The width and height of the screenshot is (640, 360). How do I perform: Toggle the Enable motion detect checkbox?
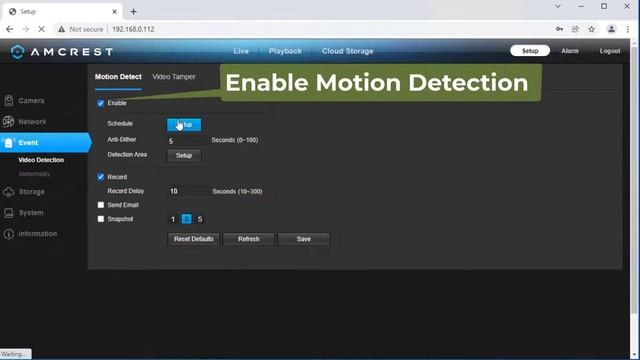click(x=101, y=103)
